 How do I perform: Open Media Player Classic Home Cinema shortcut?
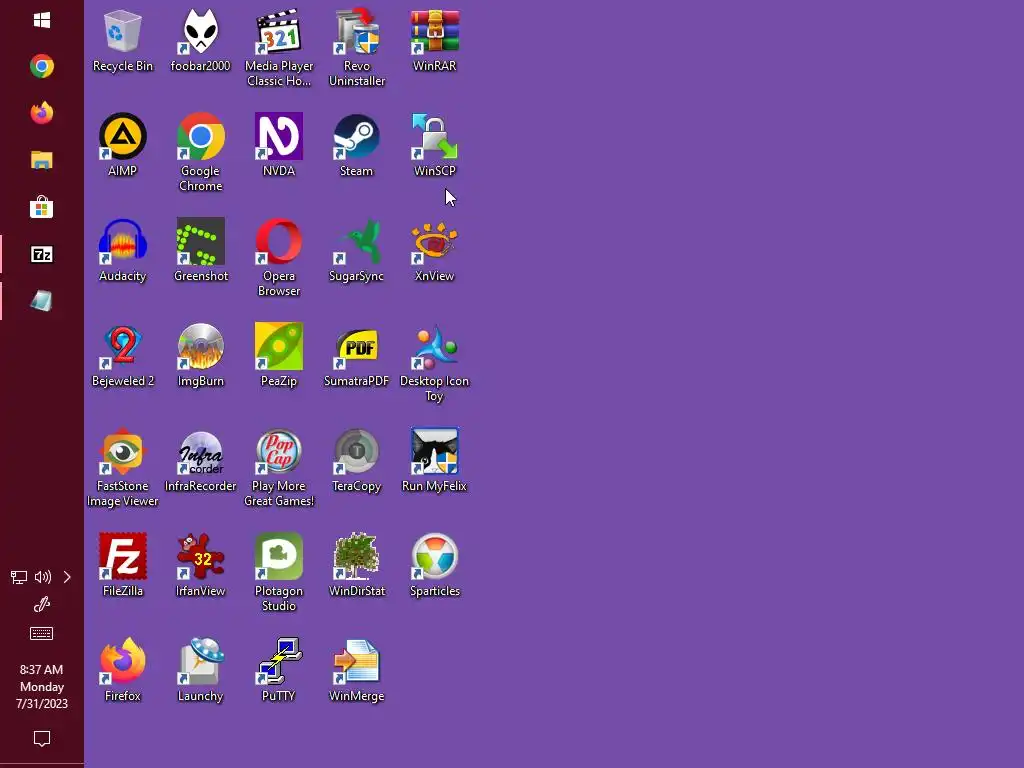(x=279, y=48)
